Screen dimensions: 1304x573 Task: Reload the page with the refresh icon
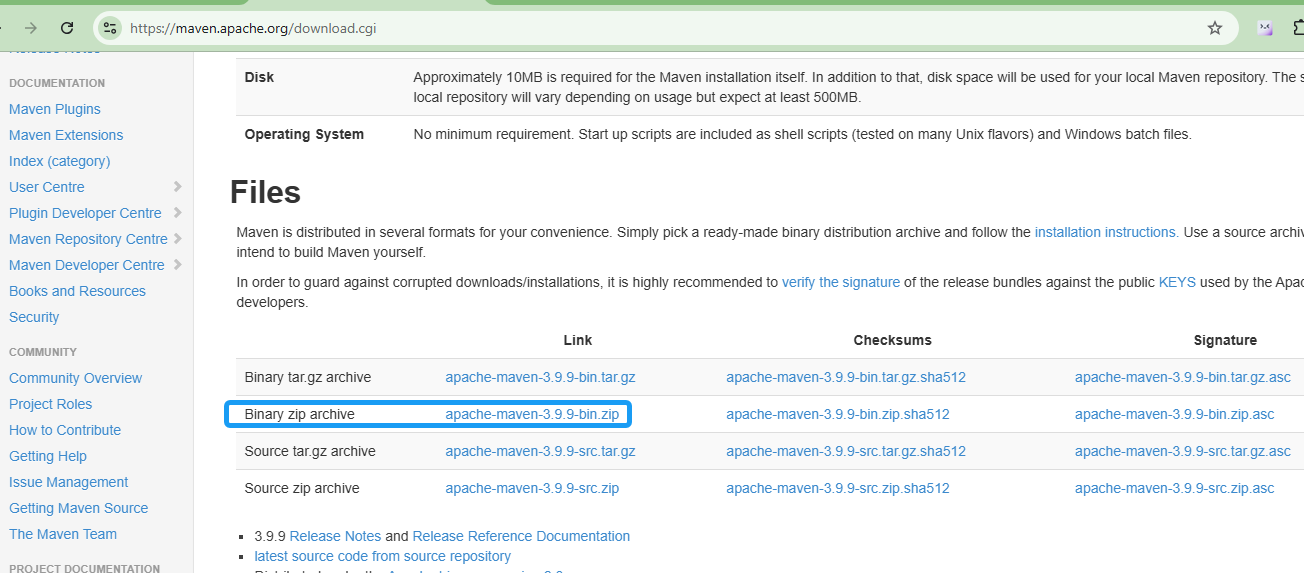(67, 28)
